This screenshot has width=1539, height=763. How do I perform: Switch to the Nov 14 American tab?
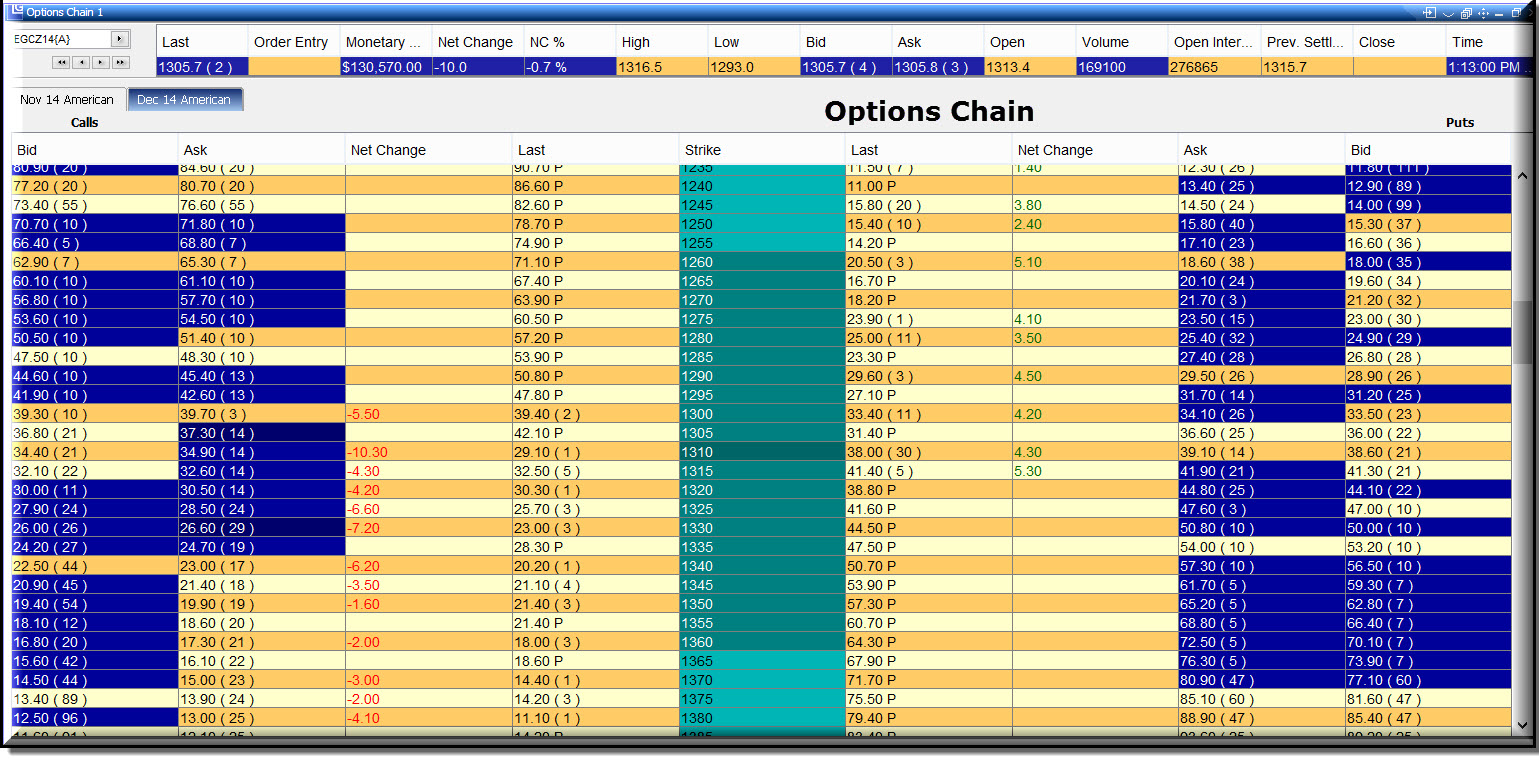pos(66,100)
